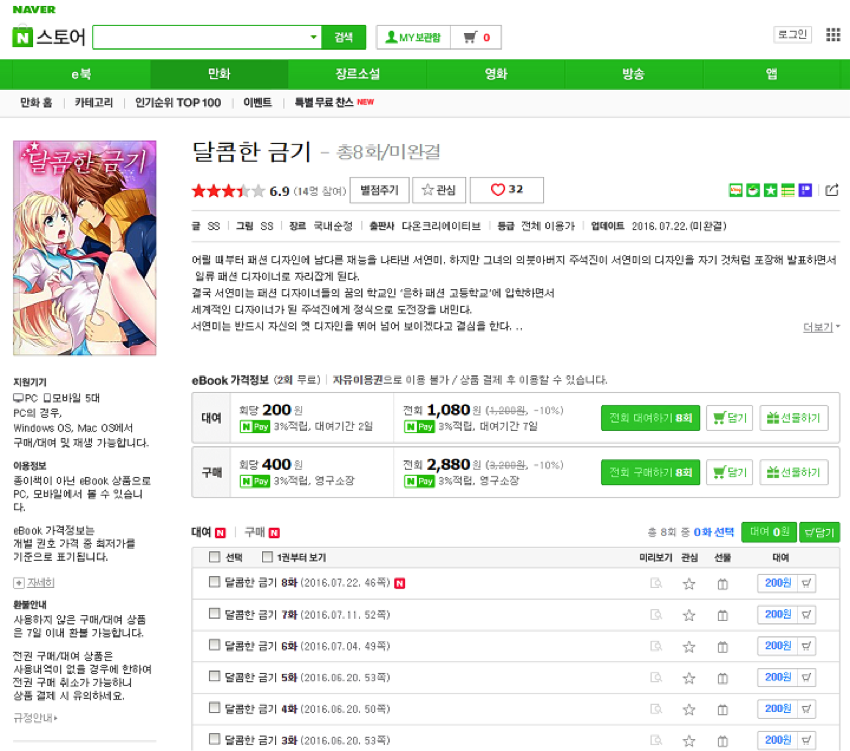850x751 pixels.
Task: Click the heart like button showing 32
Action: point(506,190)
